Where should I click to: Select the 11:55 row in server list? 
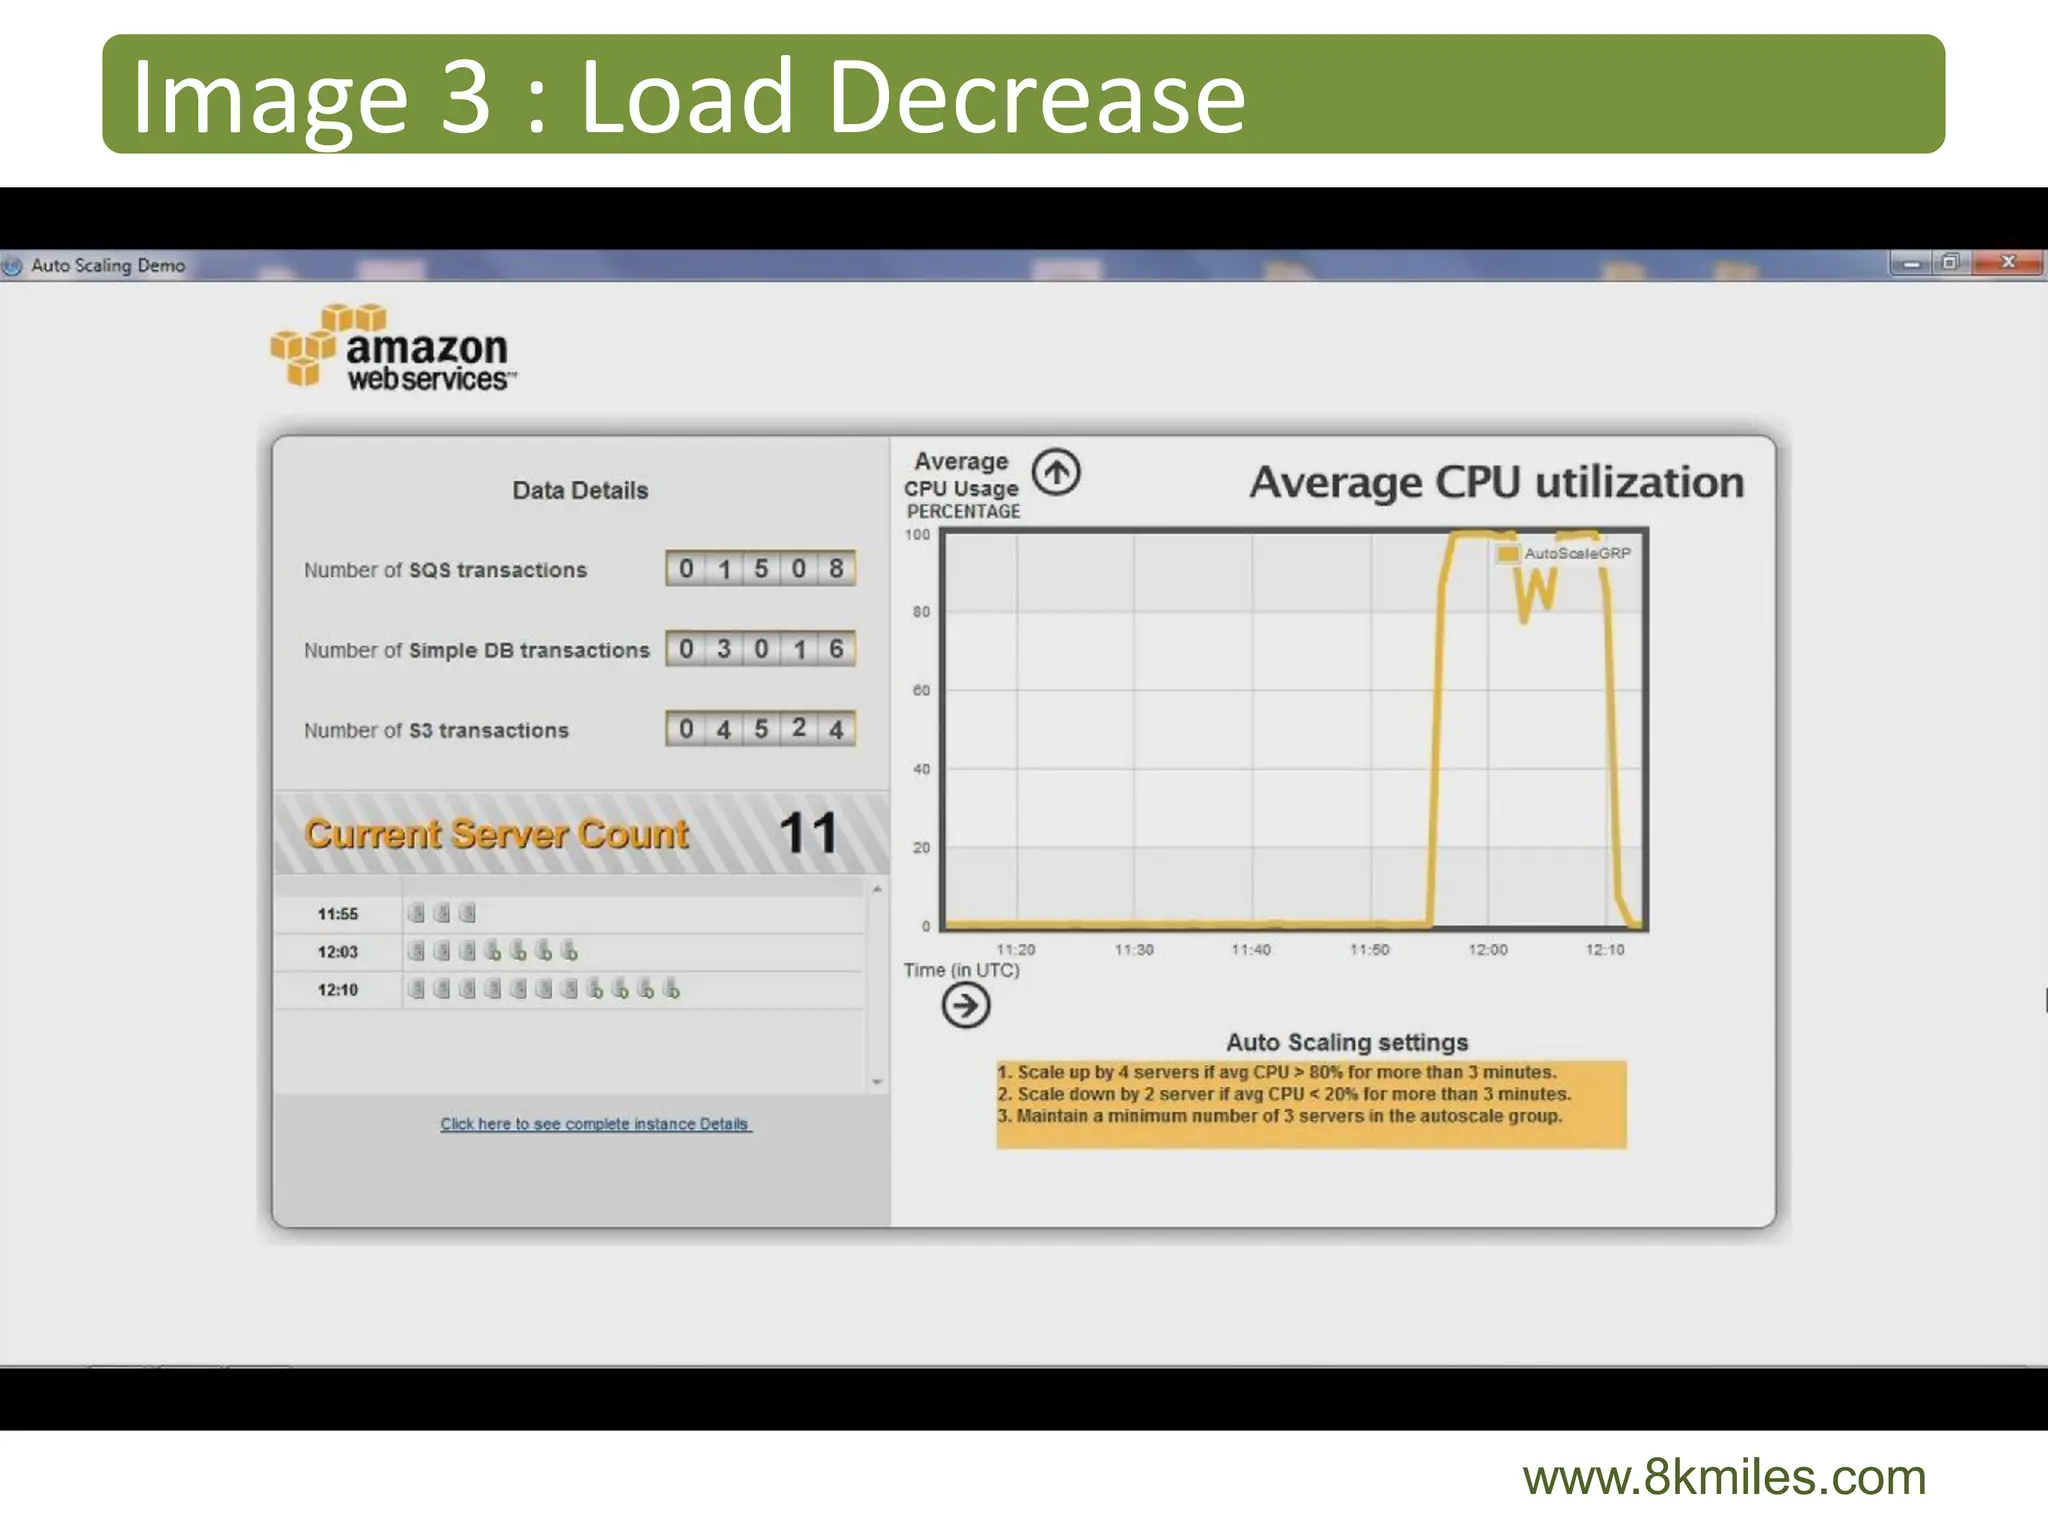pos(569,914)
